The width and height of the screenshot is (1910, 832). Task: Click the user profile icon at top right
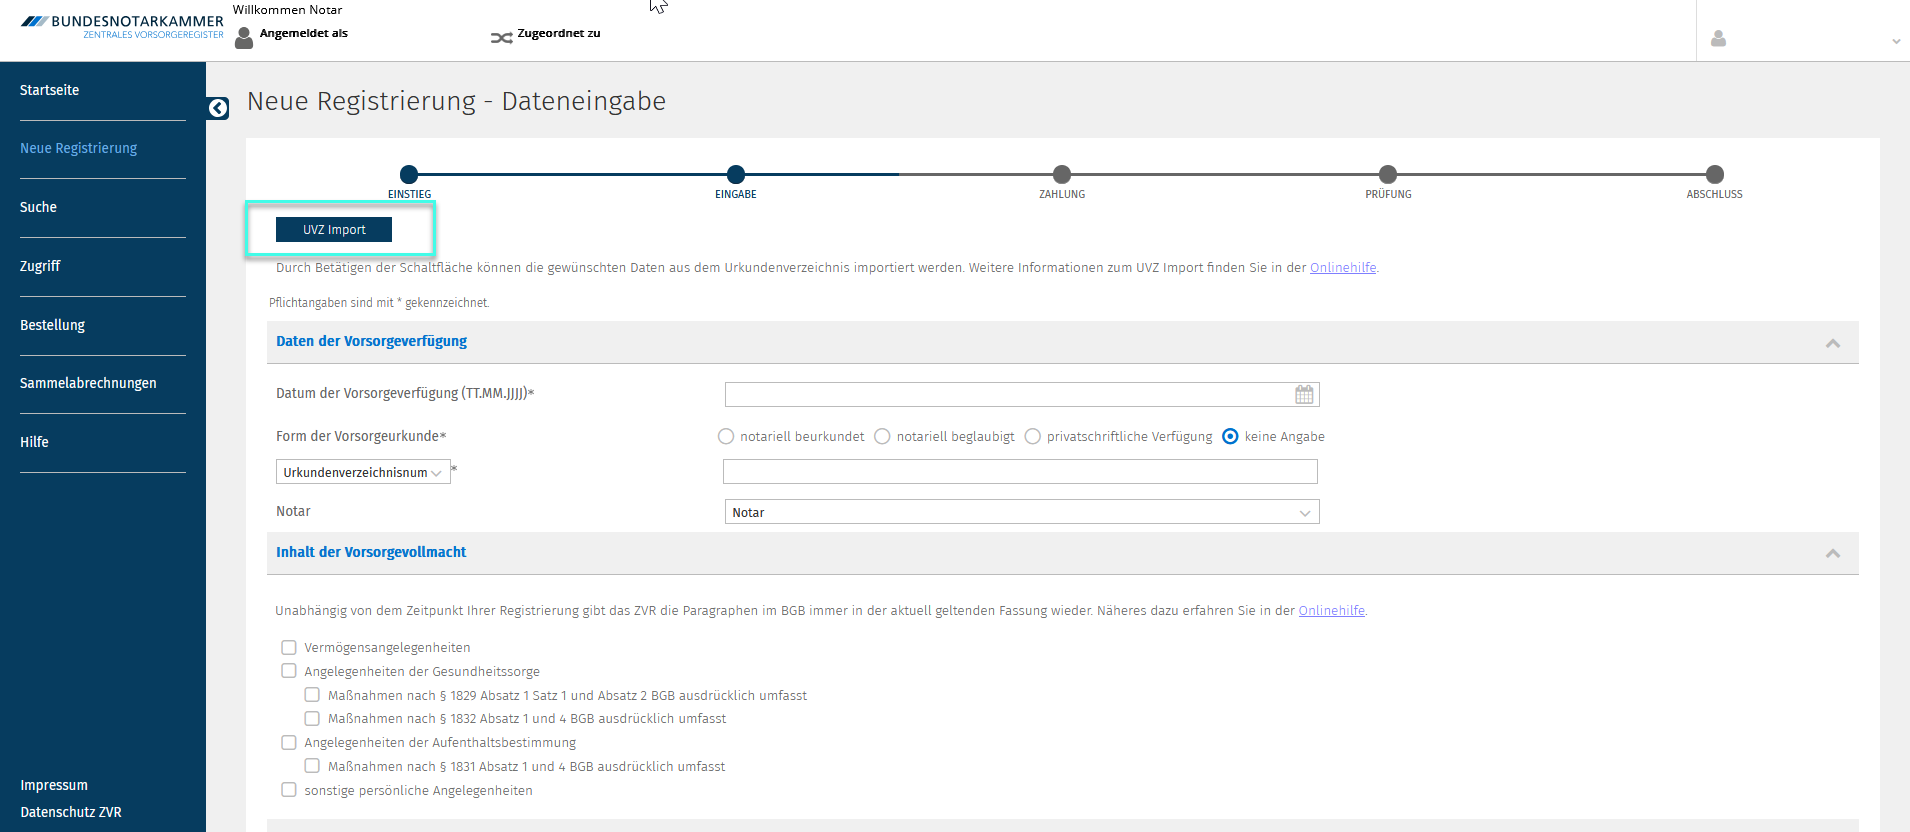pos(1718,39)
